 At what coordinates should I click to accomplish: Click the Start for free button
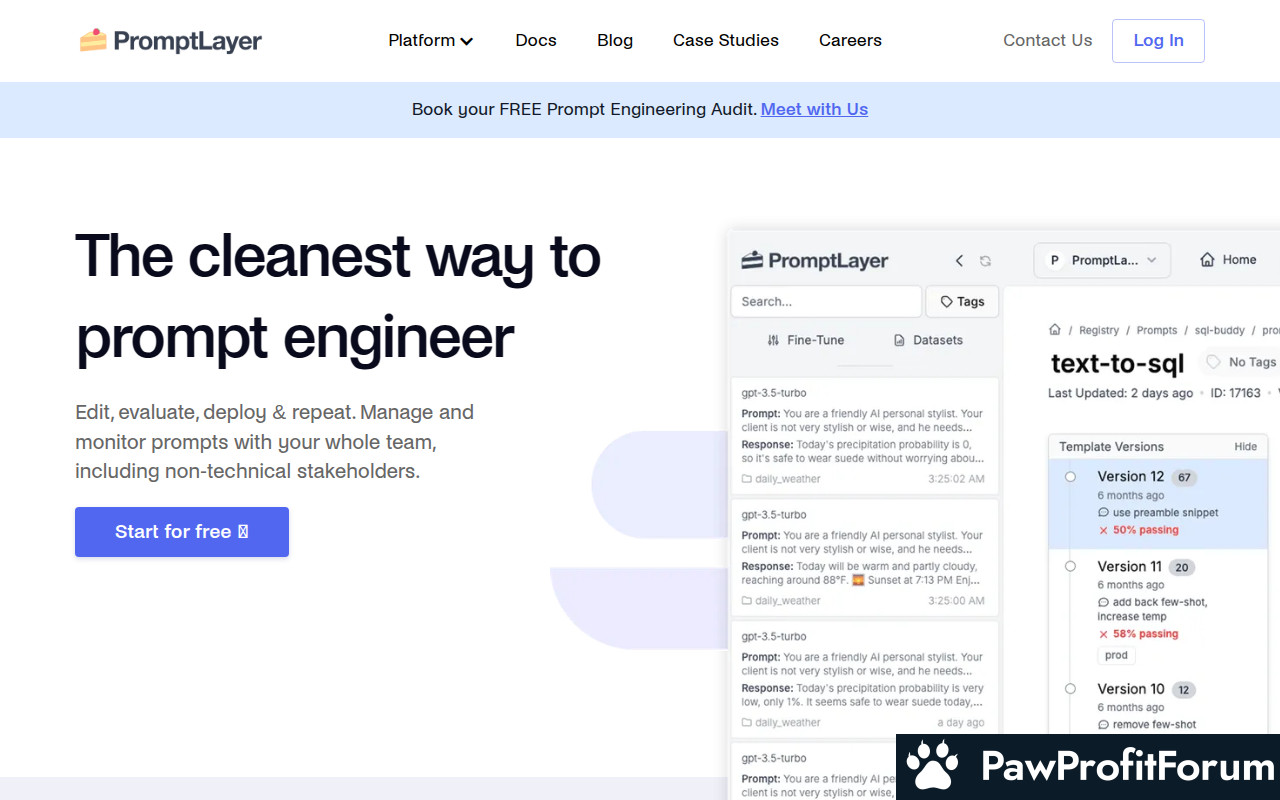click(182, 532)
